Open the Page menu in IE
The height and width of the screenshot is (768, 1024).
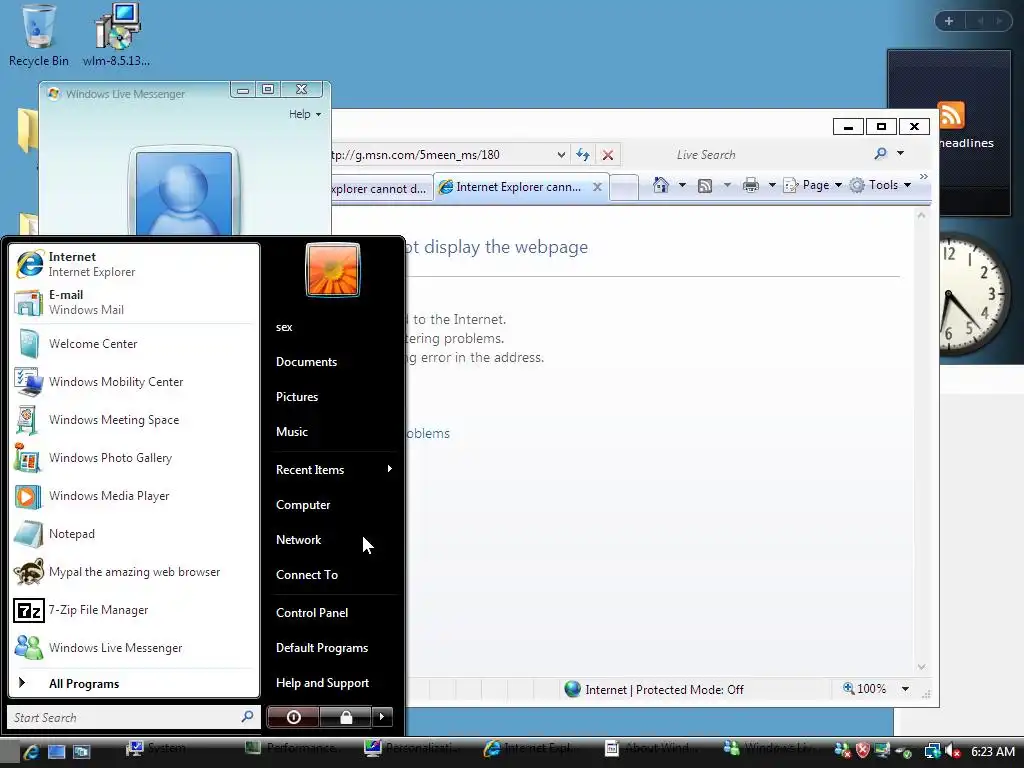tap(812, 185)
